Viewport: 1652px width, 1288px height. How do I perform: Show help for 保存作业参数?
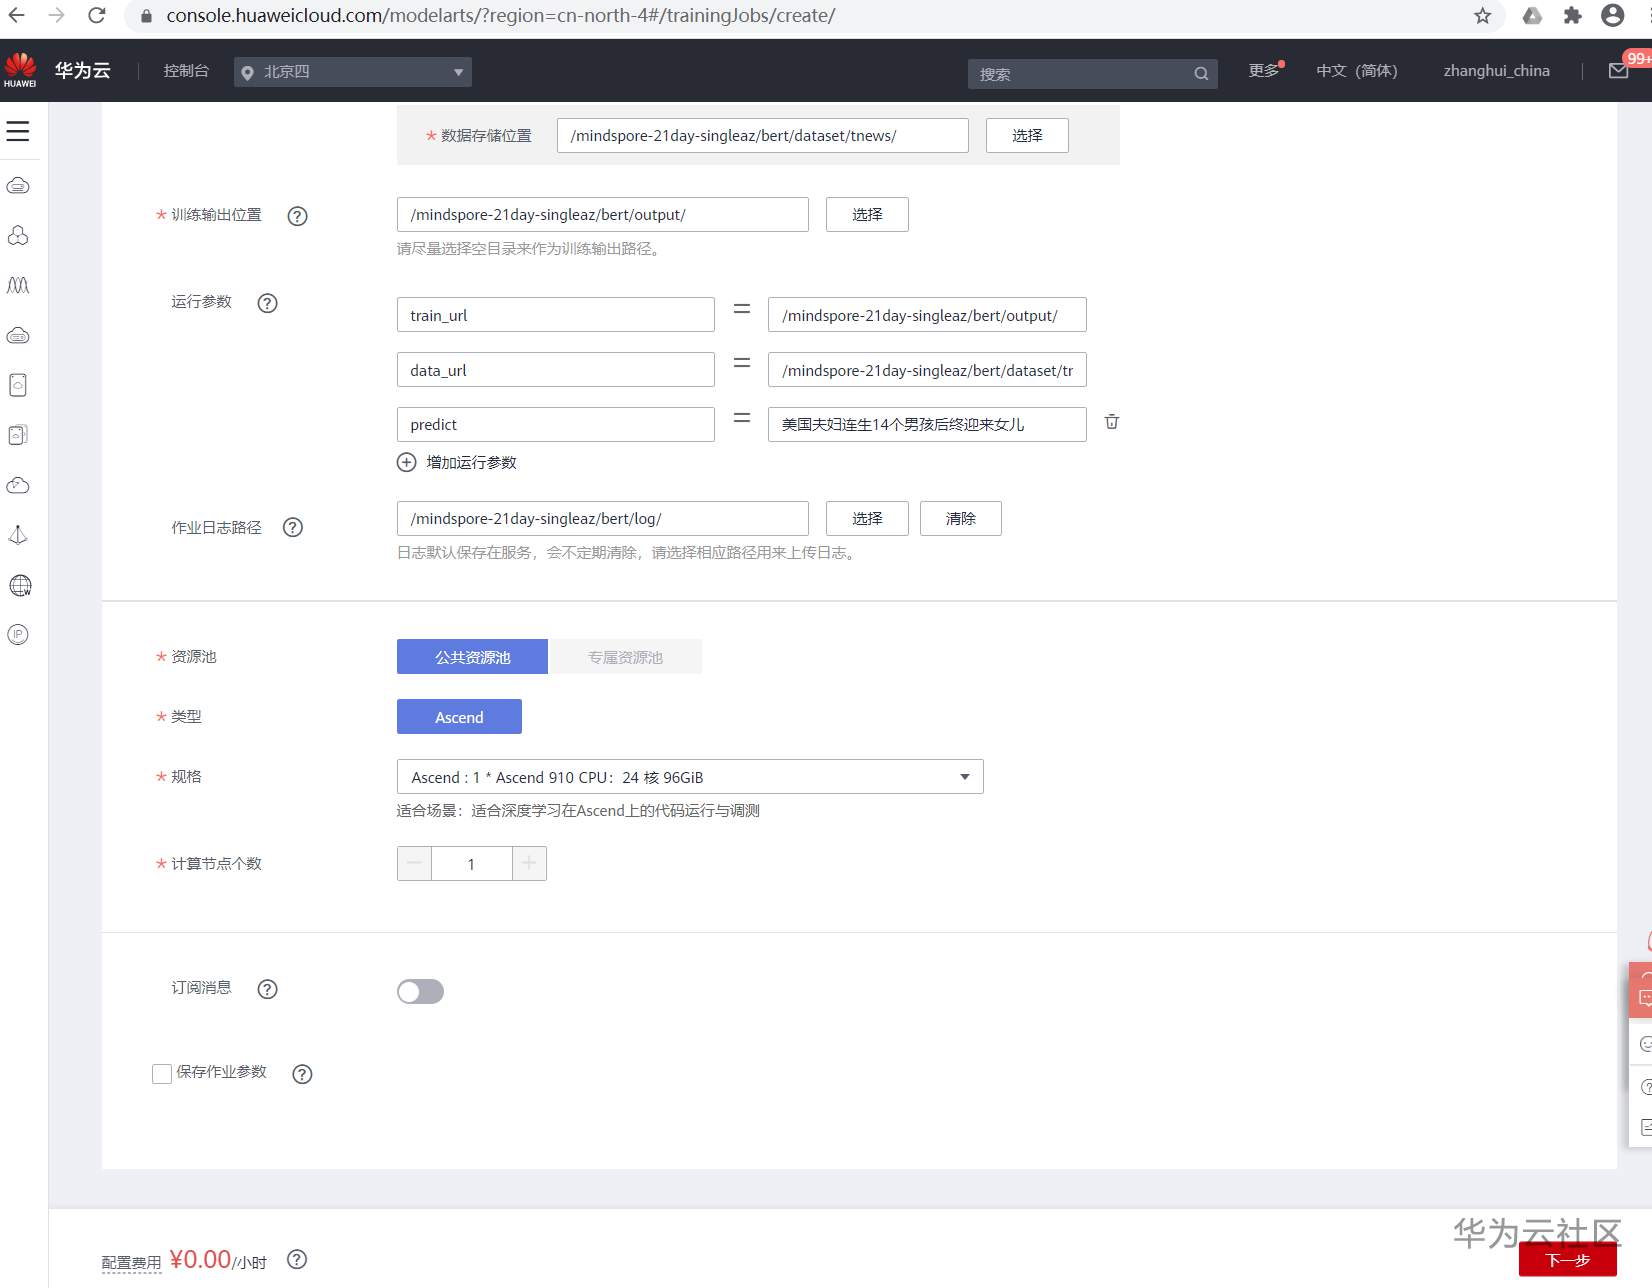pyautogui.click(x=302, y=1074)
